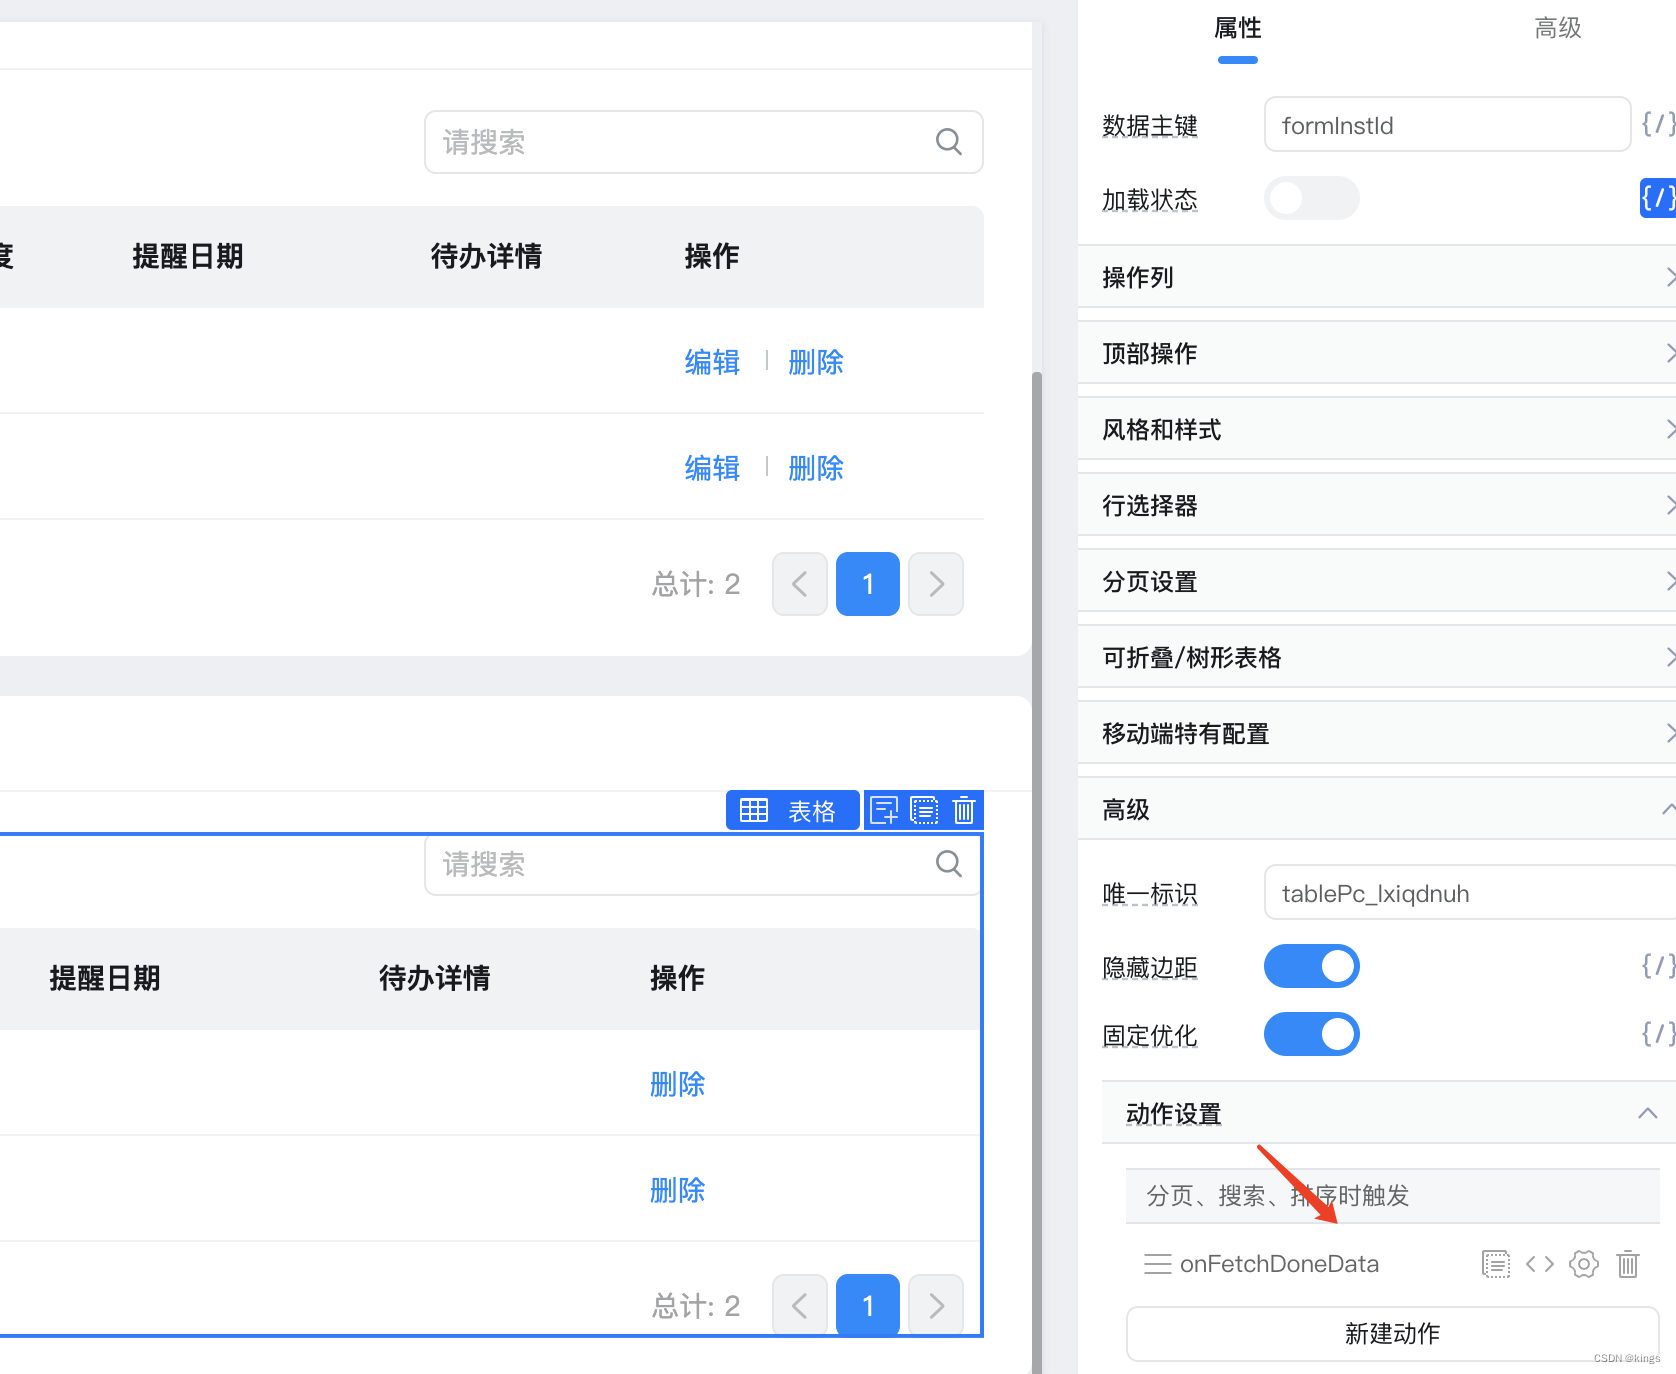The image size is (1676, 1374).
Task: Click the copy component icon in table toolbar
Action: pos(924,810)
